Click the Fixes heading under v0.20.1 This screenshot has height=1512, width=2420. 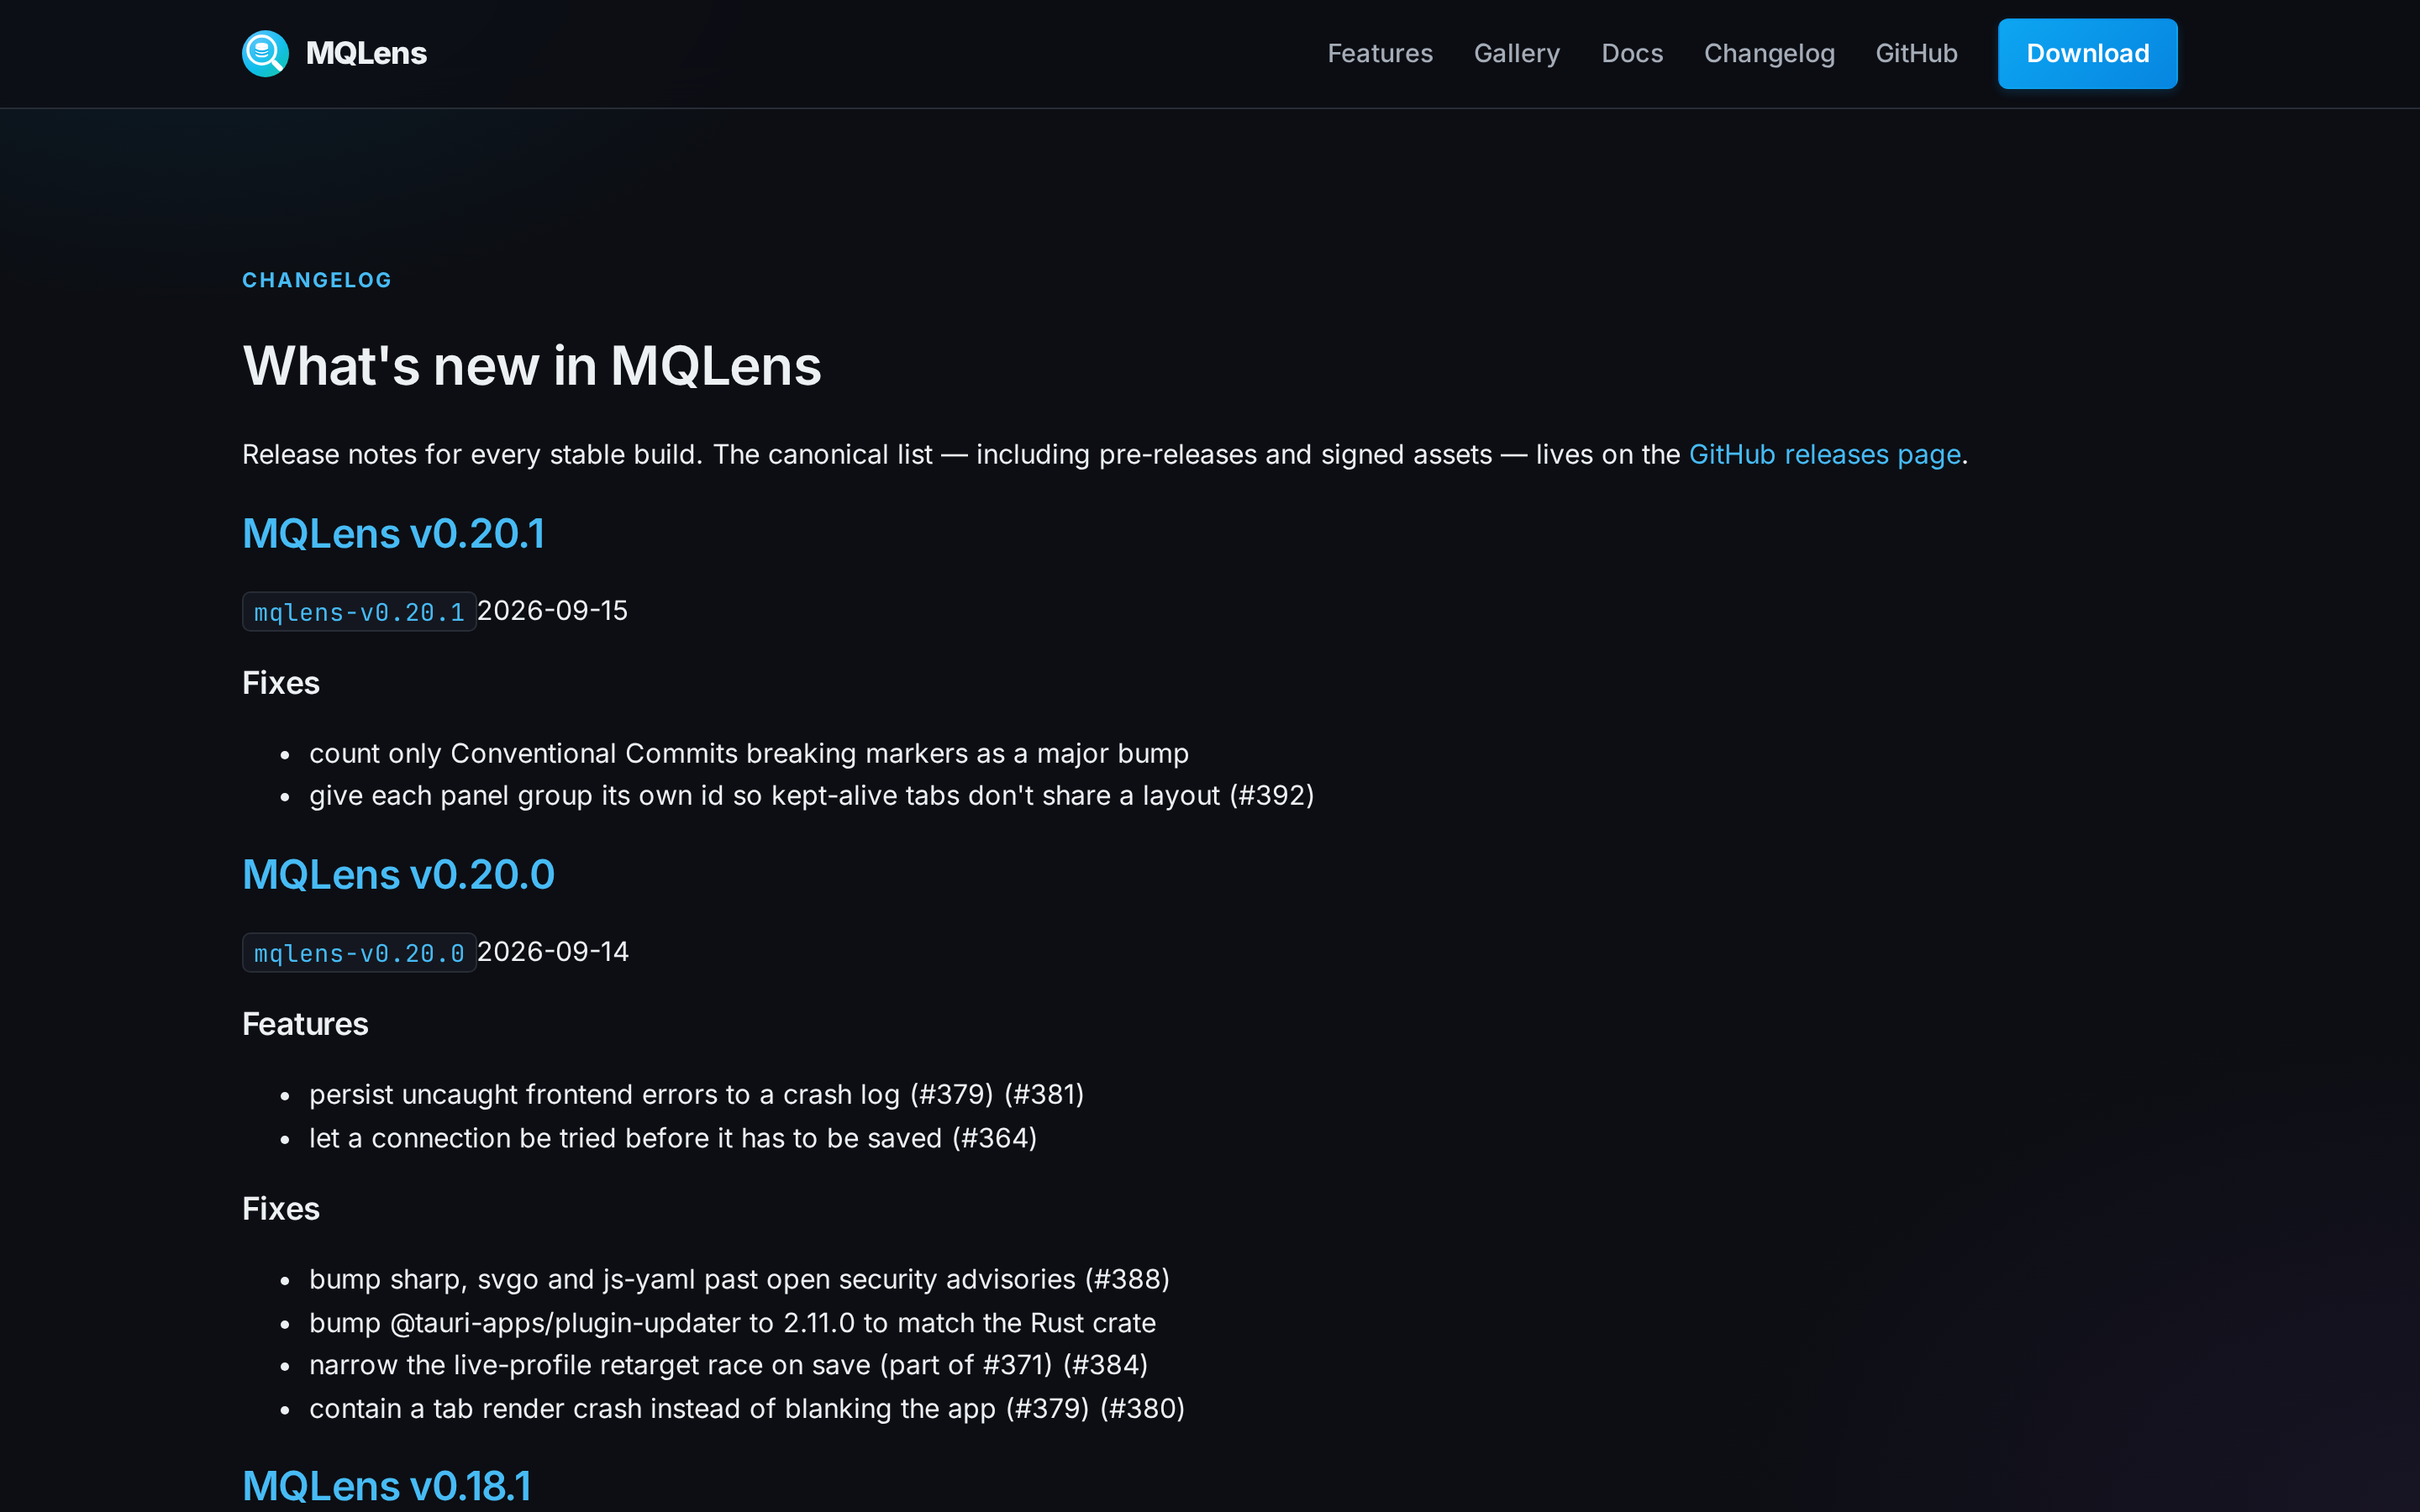[x=281, y=683]
